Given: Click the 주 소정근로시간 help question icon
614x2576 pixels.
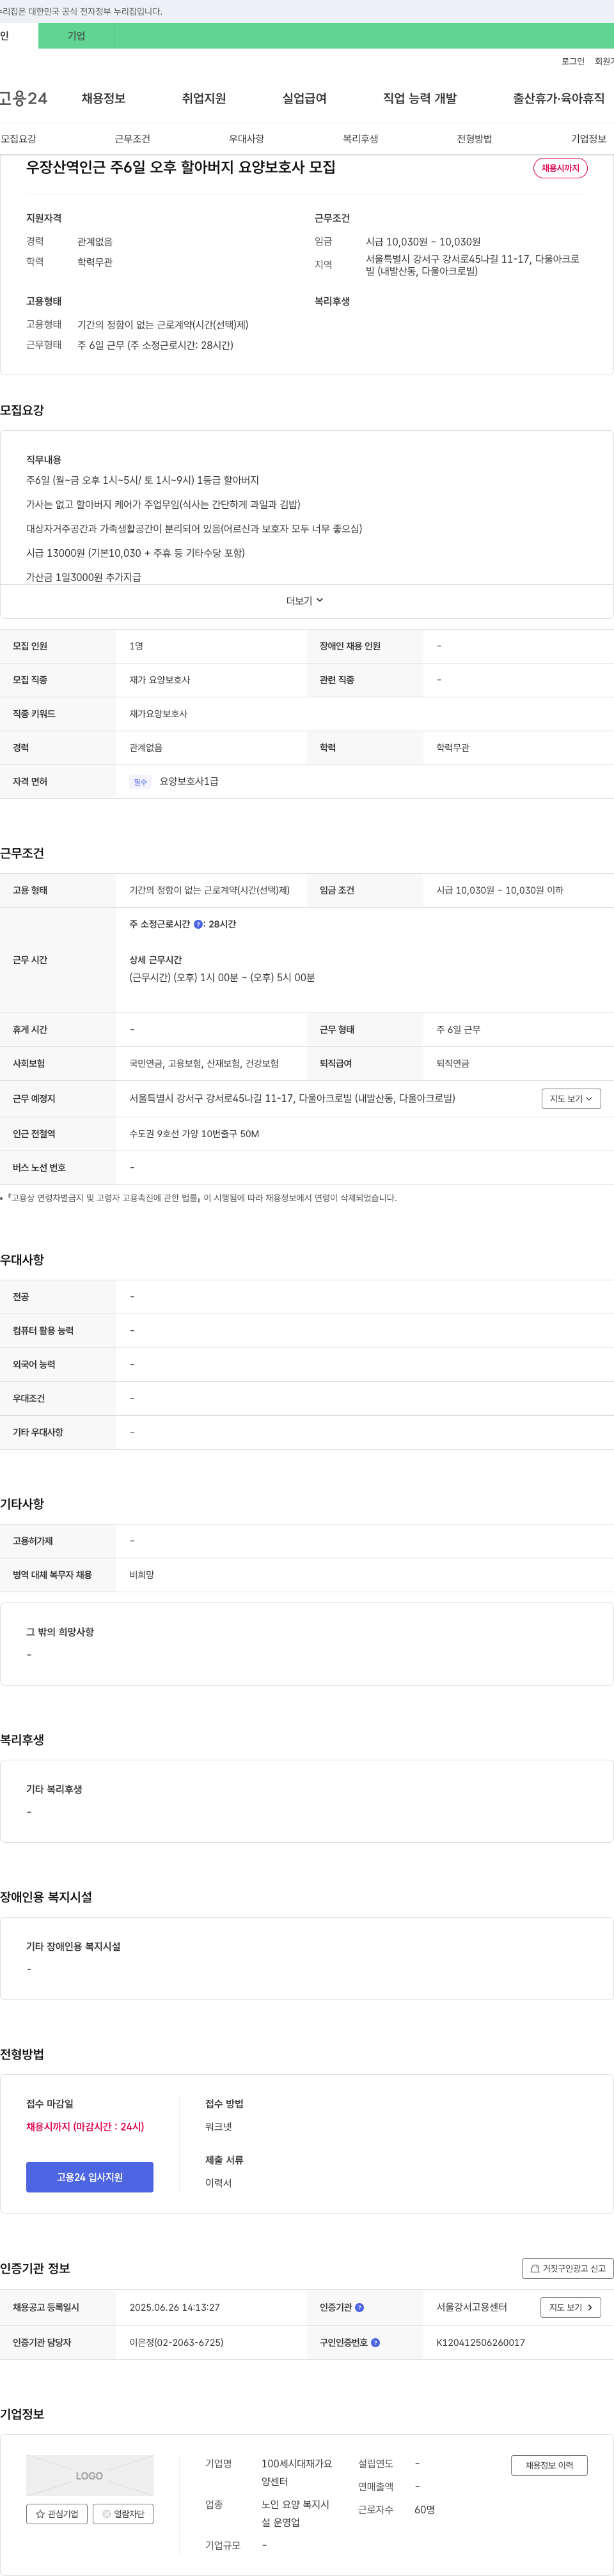Looking at the screenshot, I should point(198,924).
